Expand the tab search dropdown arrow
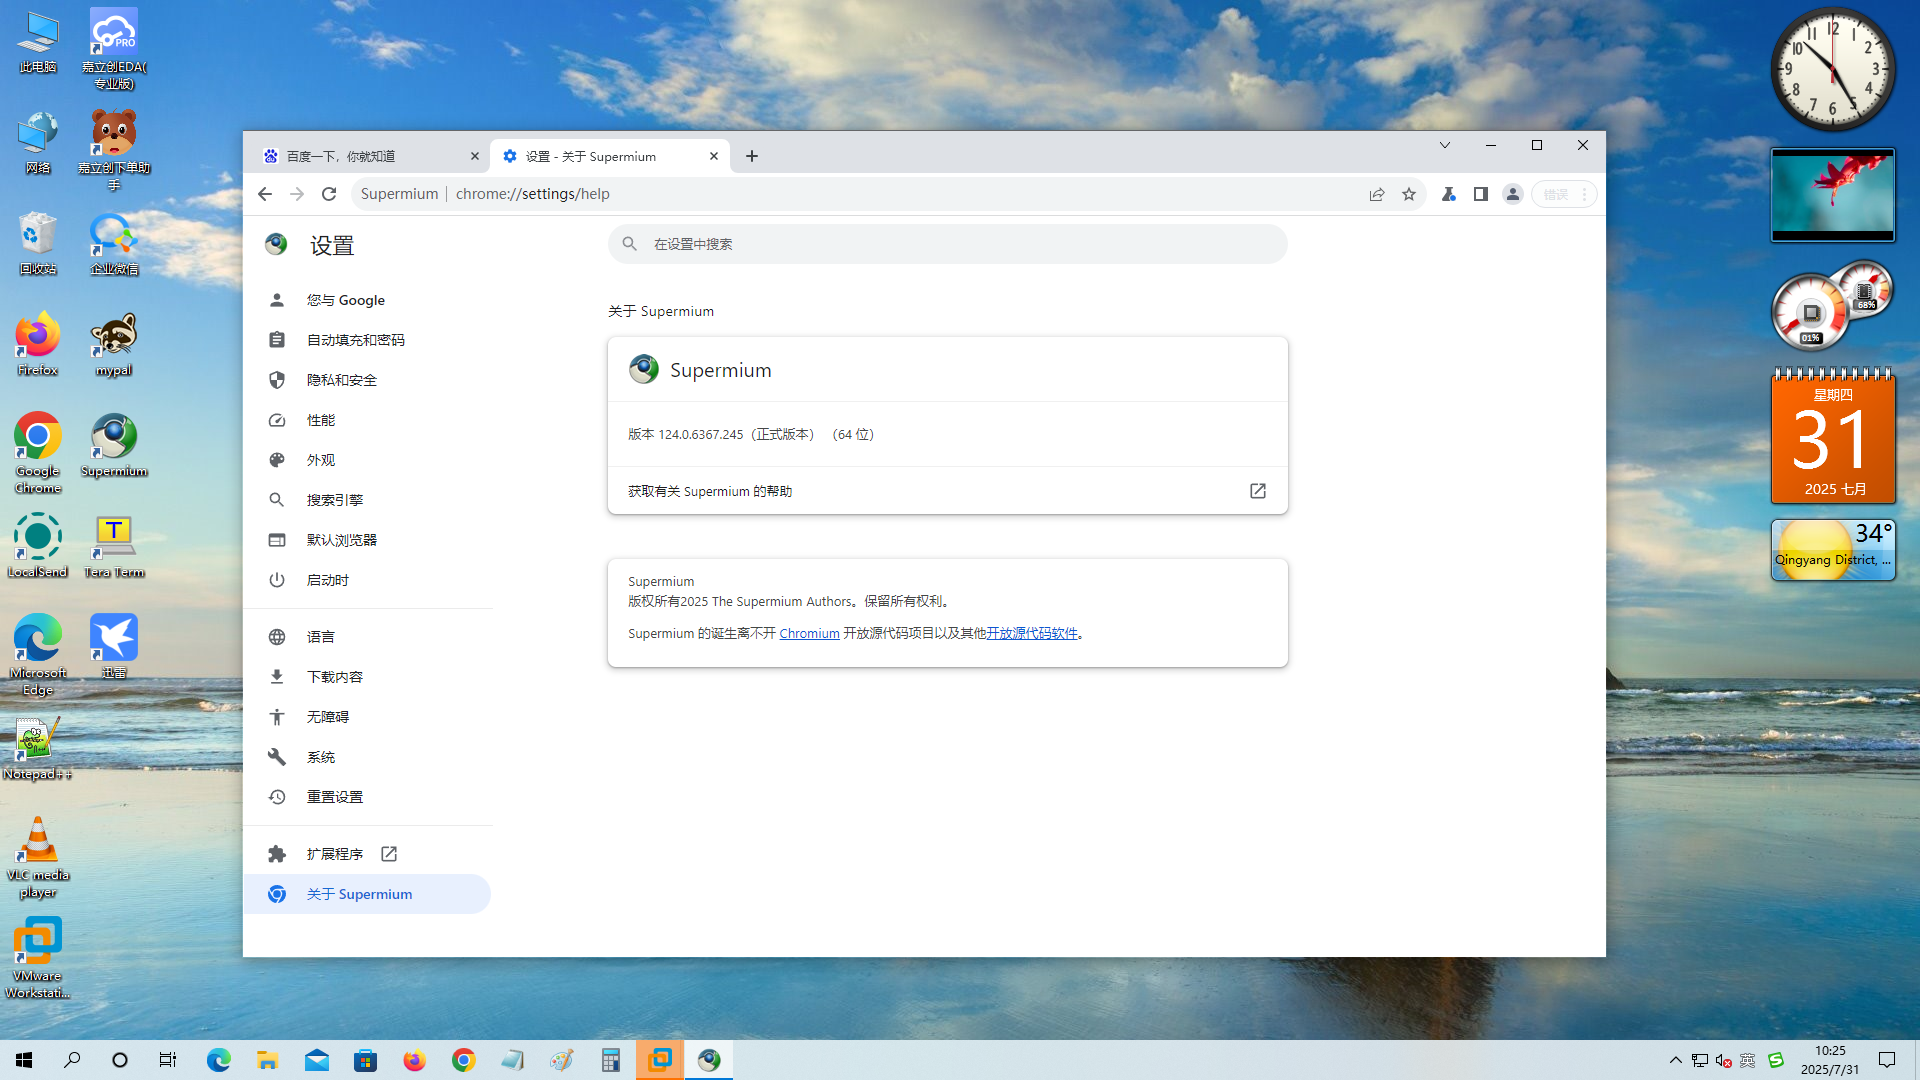The height and width of the screenshot is (1080, 1920). [1445, 145]
